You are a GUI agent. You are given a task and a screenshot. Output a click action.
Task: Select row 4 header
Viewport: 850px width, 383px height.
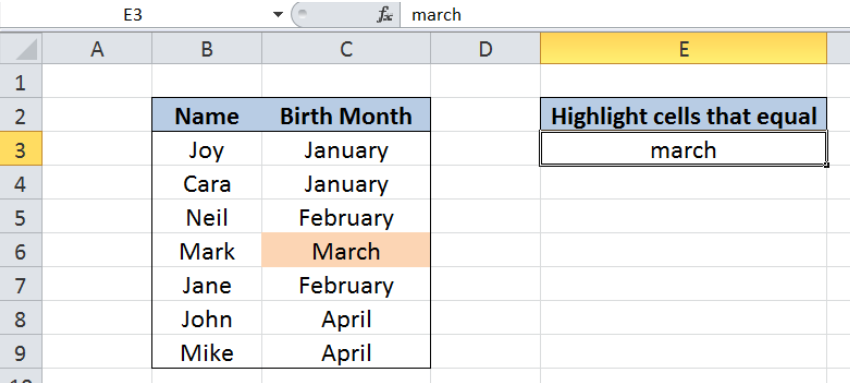click(x=21, y=183)
